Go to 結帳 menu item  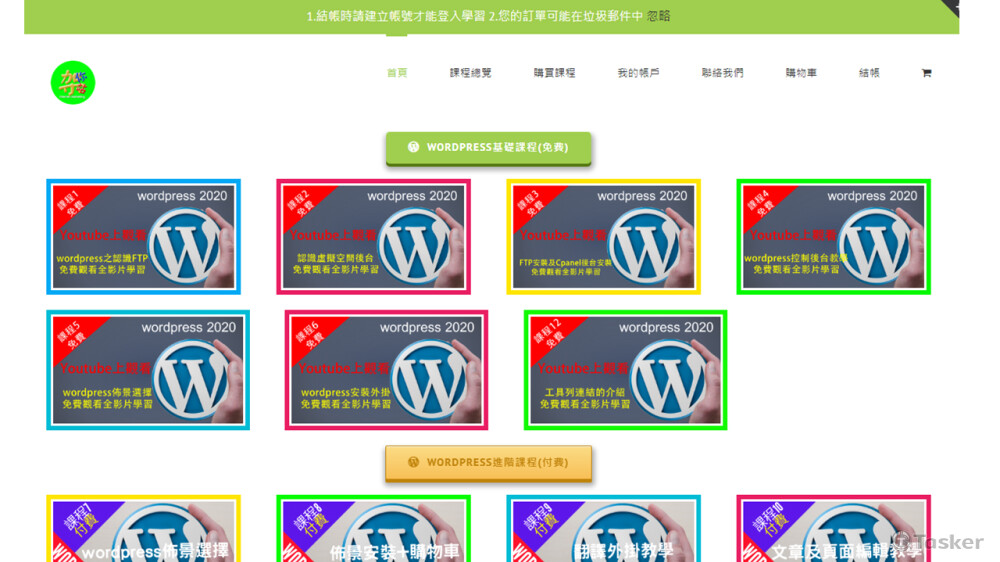point(869,73)
